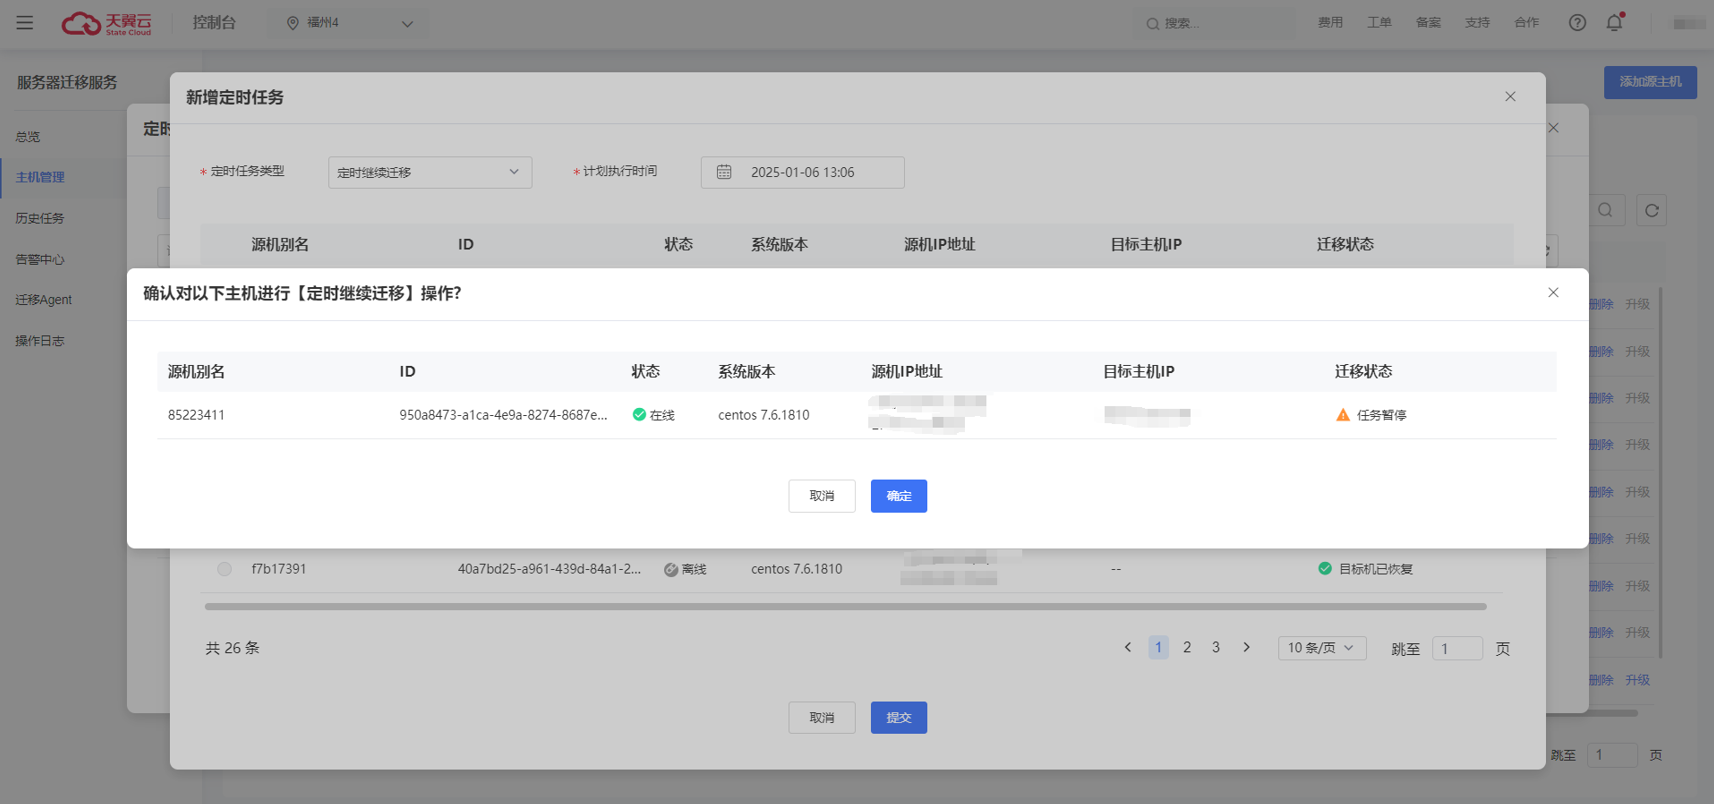Click the background refresh icon button
The height and width of the screenshot is (804, 1714).
point(1652,210)
